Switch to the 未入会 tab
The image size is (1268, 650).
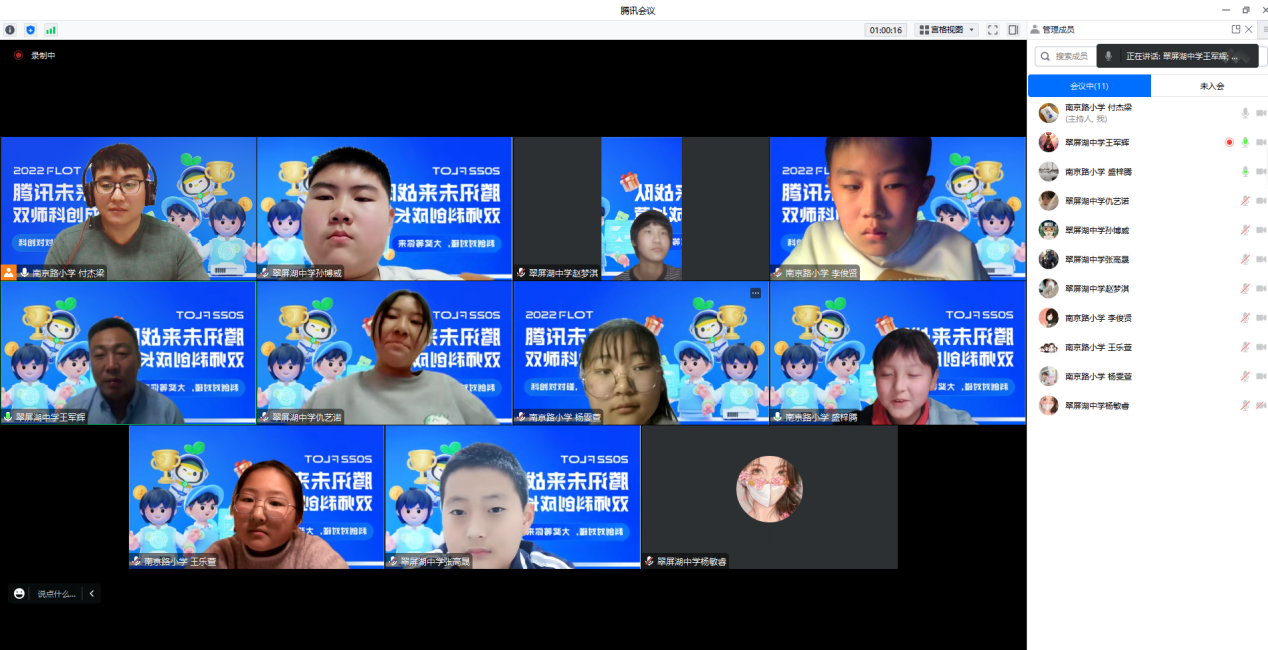tap(1211, 86)
